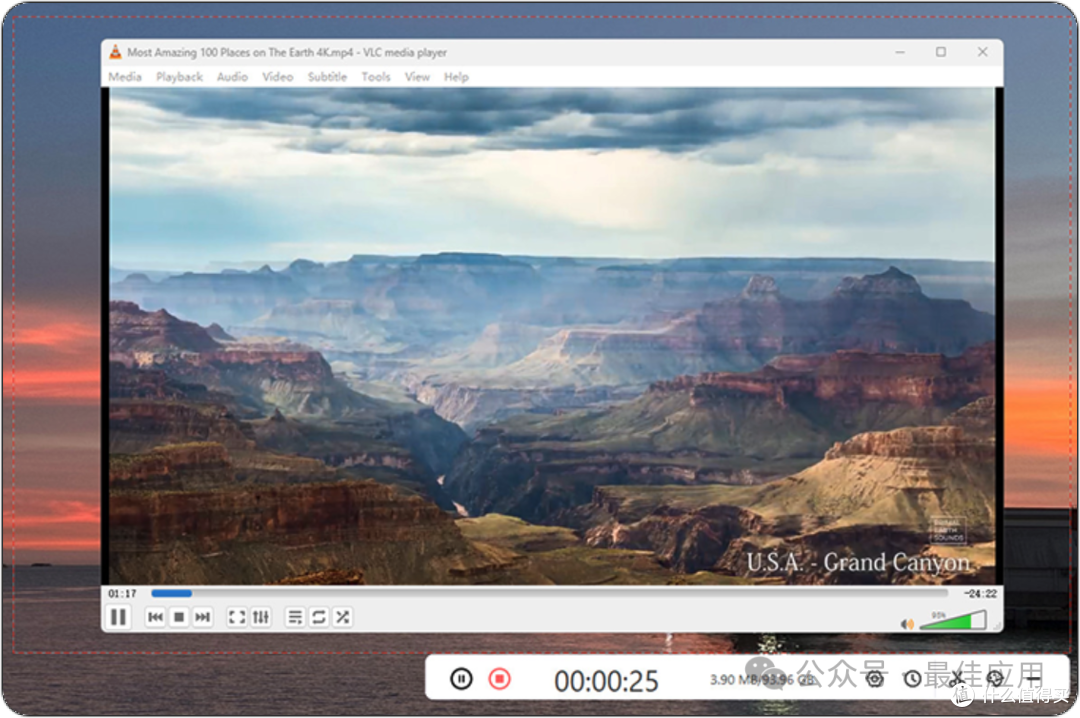Toggle the playlist view icon
1080x718 pixels.
tap(295, 617)
